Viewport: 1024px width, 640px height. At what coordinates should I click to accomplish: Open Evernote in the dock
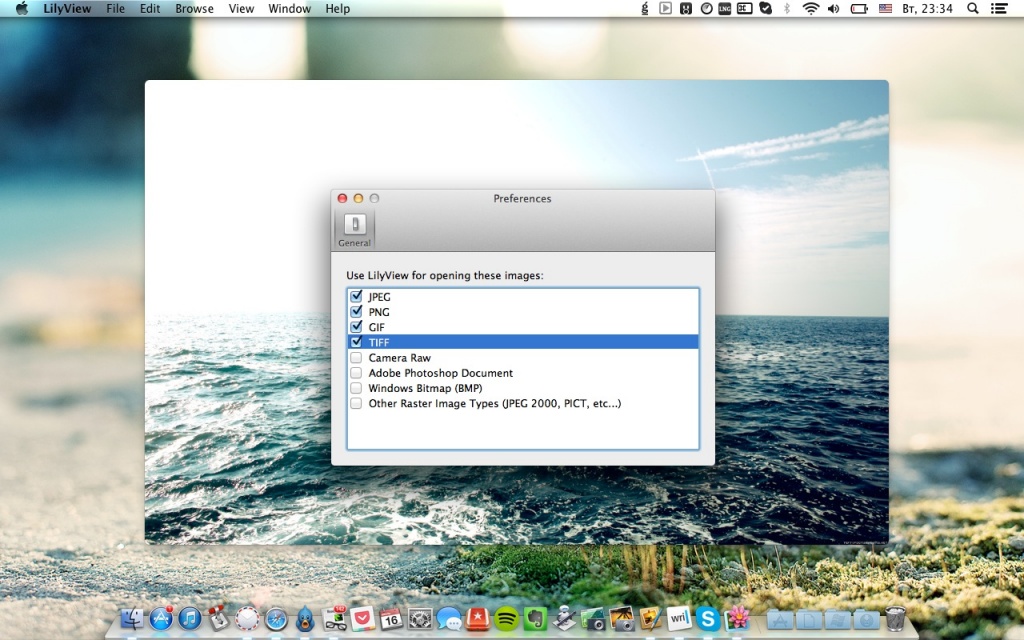click(x=535, y=619)
